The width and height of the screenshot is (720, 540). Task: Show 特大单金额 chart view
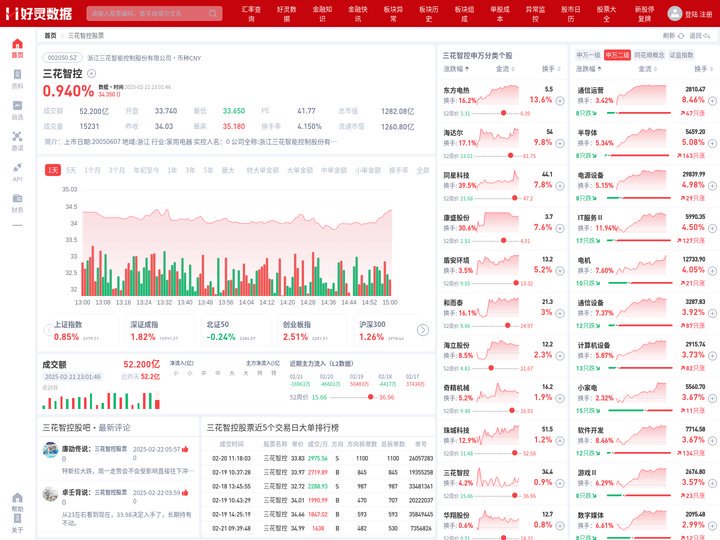coord(263,170)
